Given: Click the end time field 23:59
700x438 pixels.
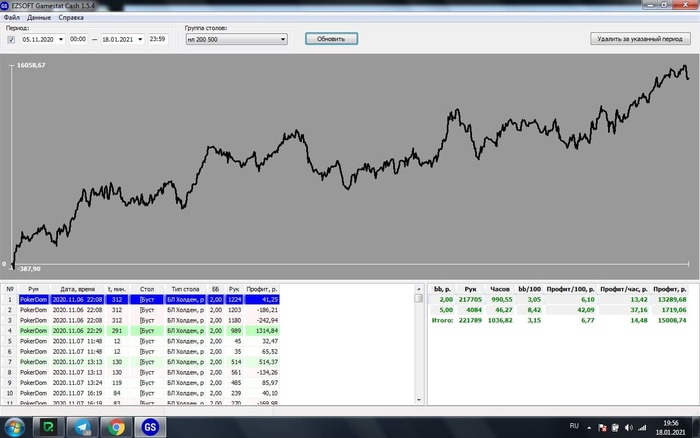Looking at the screenshot, I should click(158, 39).
